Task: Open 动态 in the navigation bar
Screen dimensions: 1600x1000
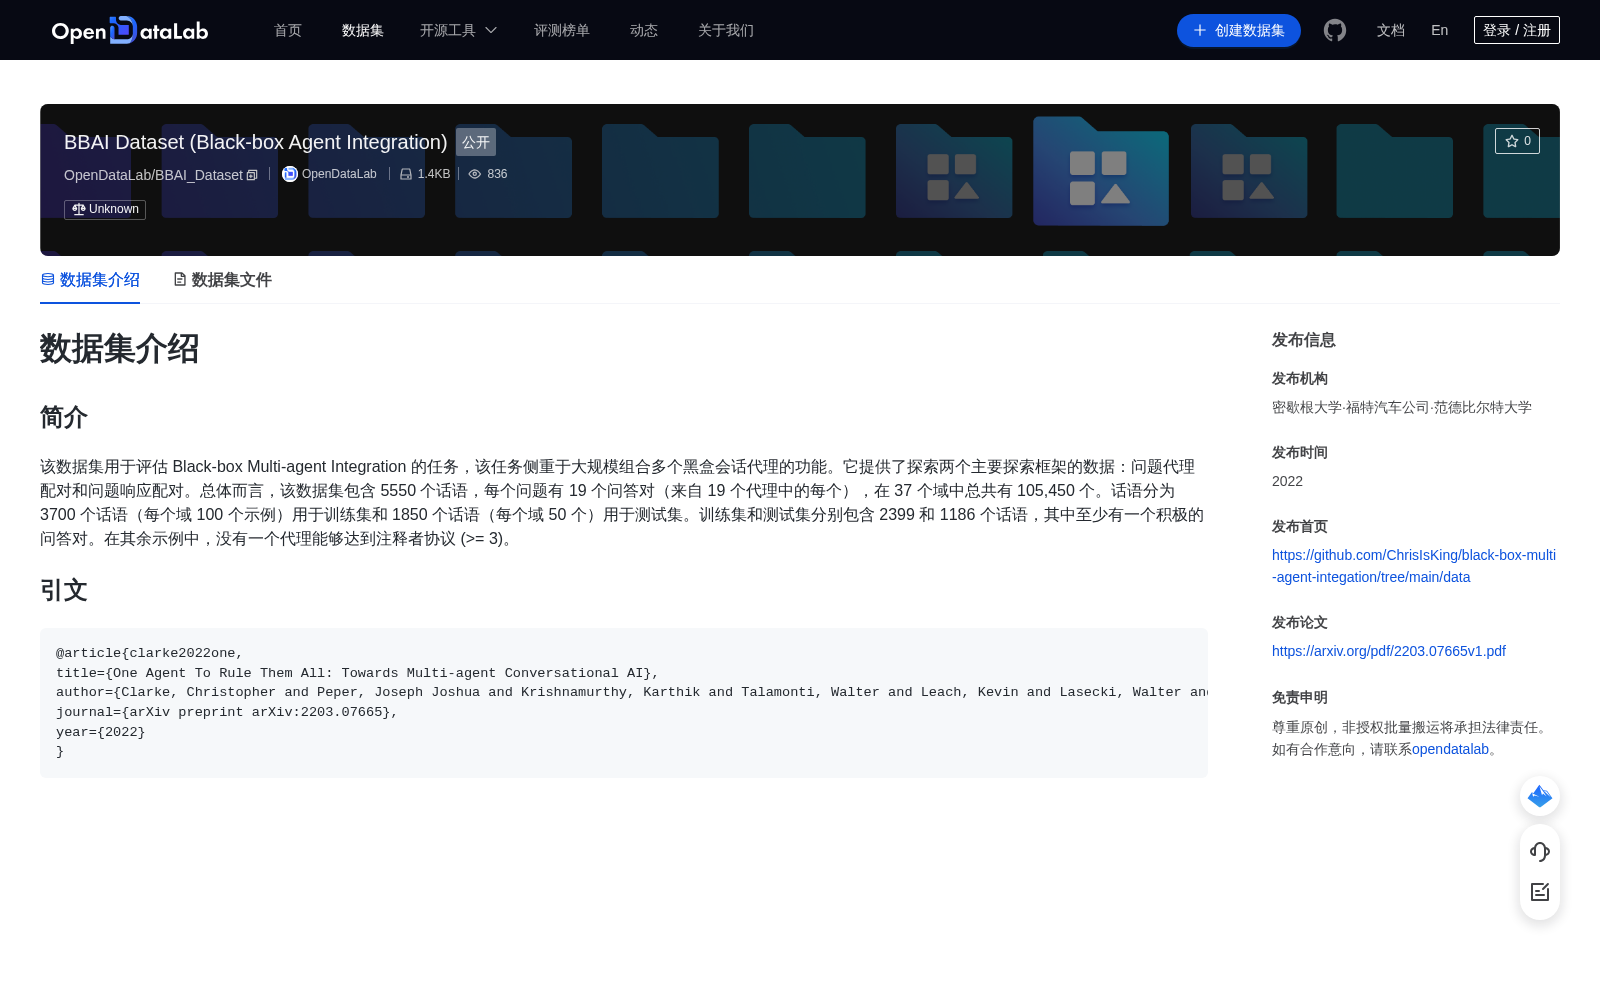Action: (x=644, y=30)
